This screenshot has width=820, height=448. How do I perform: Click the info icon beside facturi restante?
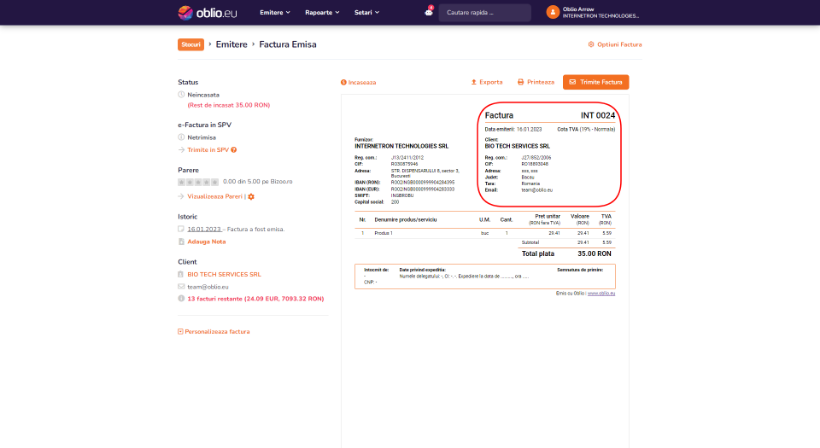[x=181, y=298]
